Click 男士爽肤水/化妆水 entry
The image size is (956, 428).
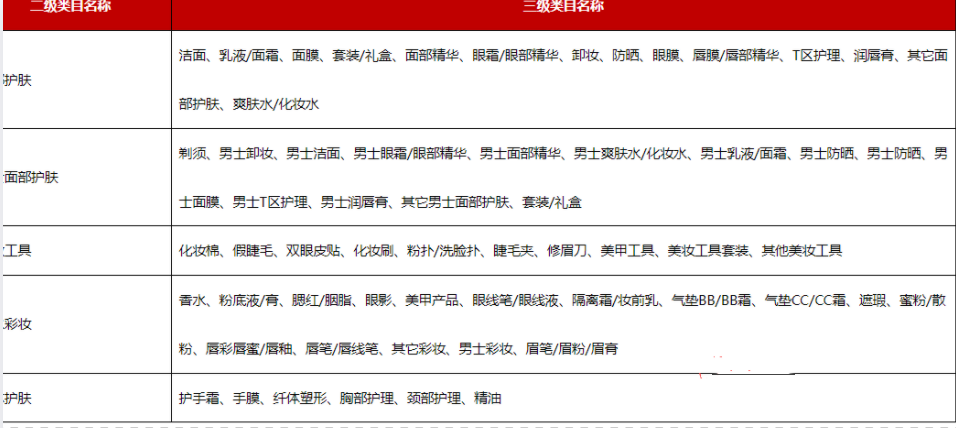[630, 153]
